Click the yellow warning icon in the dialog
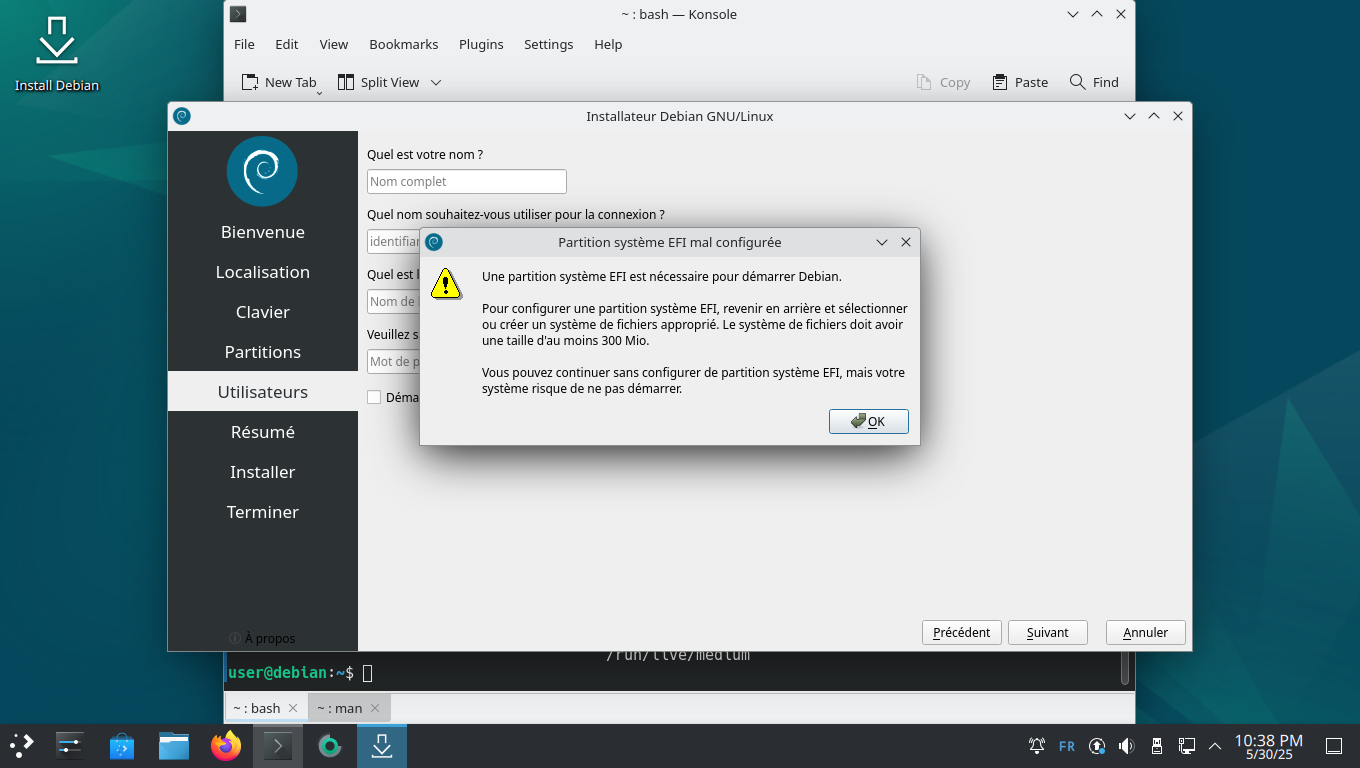Screen dimensions: 1360x768 pyautogui.click(x=446, y=284)
